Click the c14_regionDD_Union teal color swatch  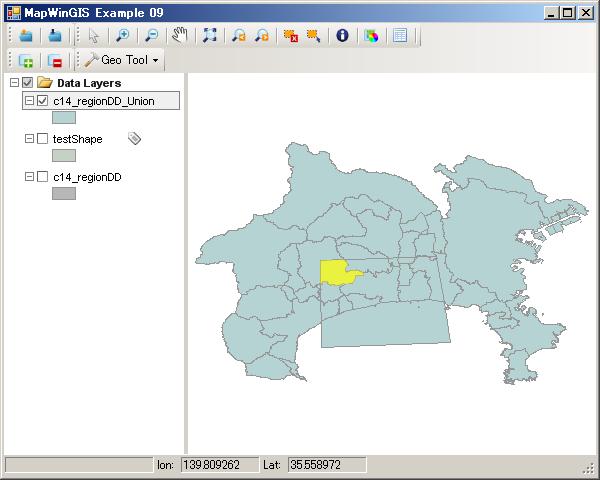[64, 118]
